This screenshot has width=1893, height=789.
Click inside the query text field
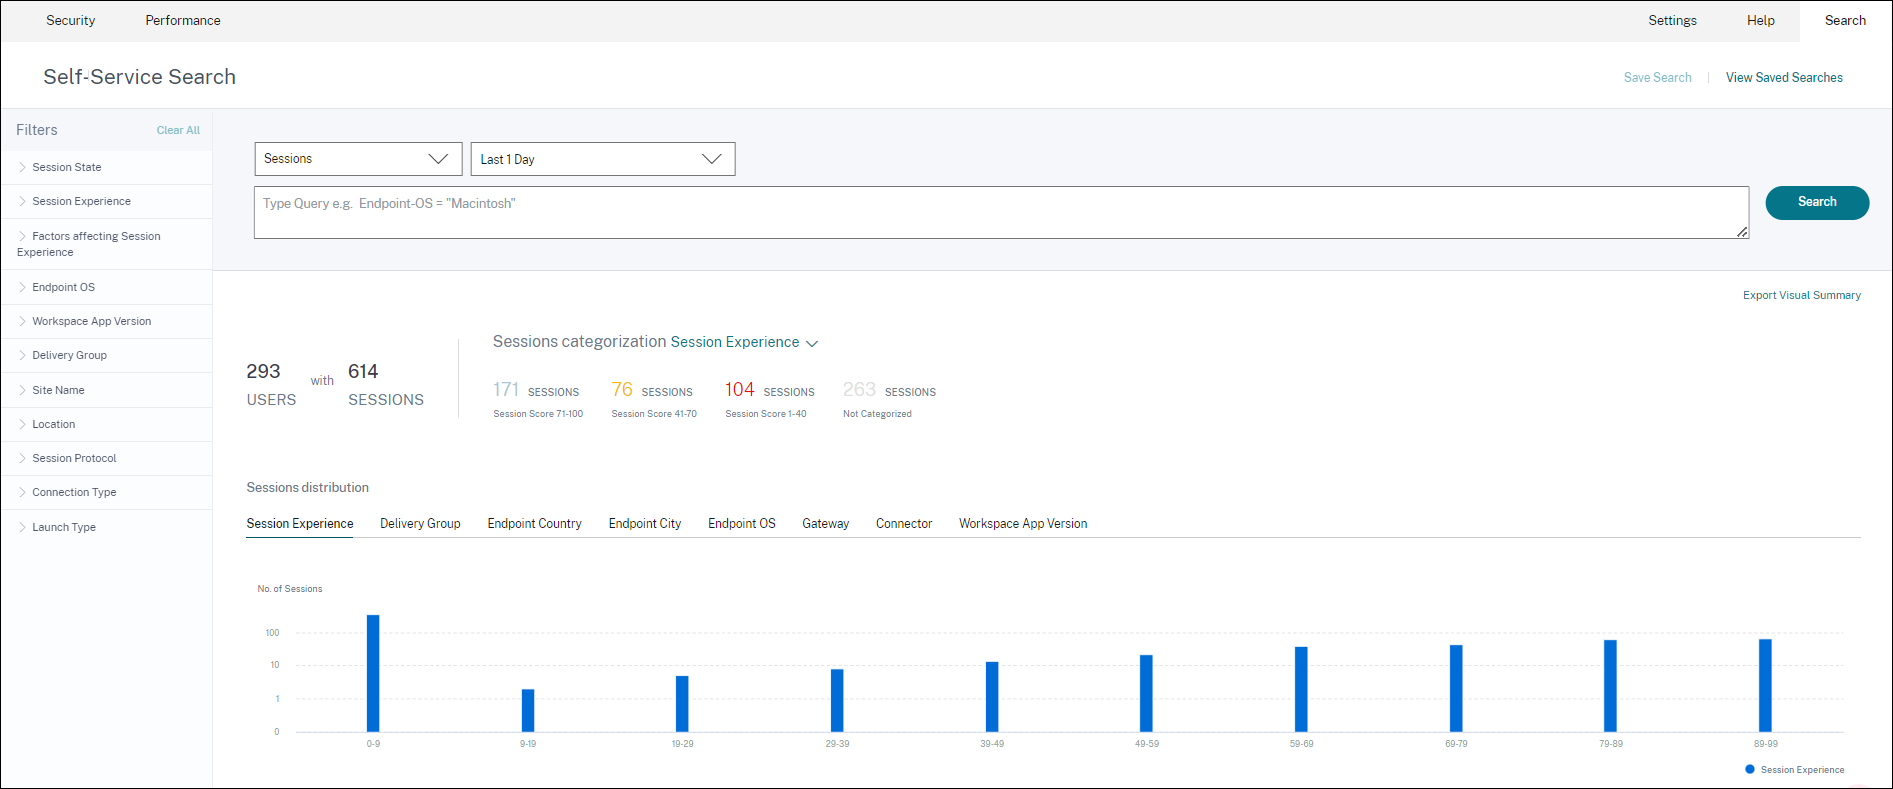tap(1000, 212)
